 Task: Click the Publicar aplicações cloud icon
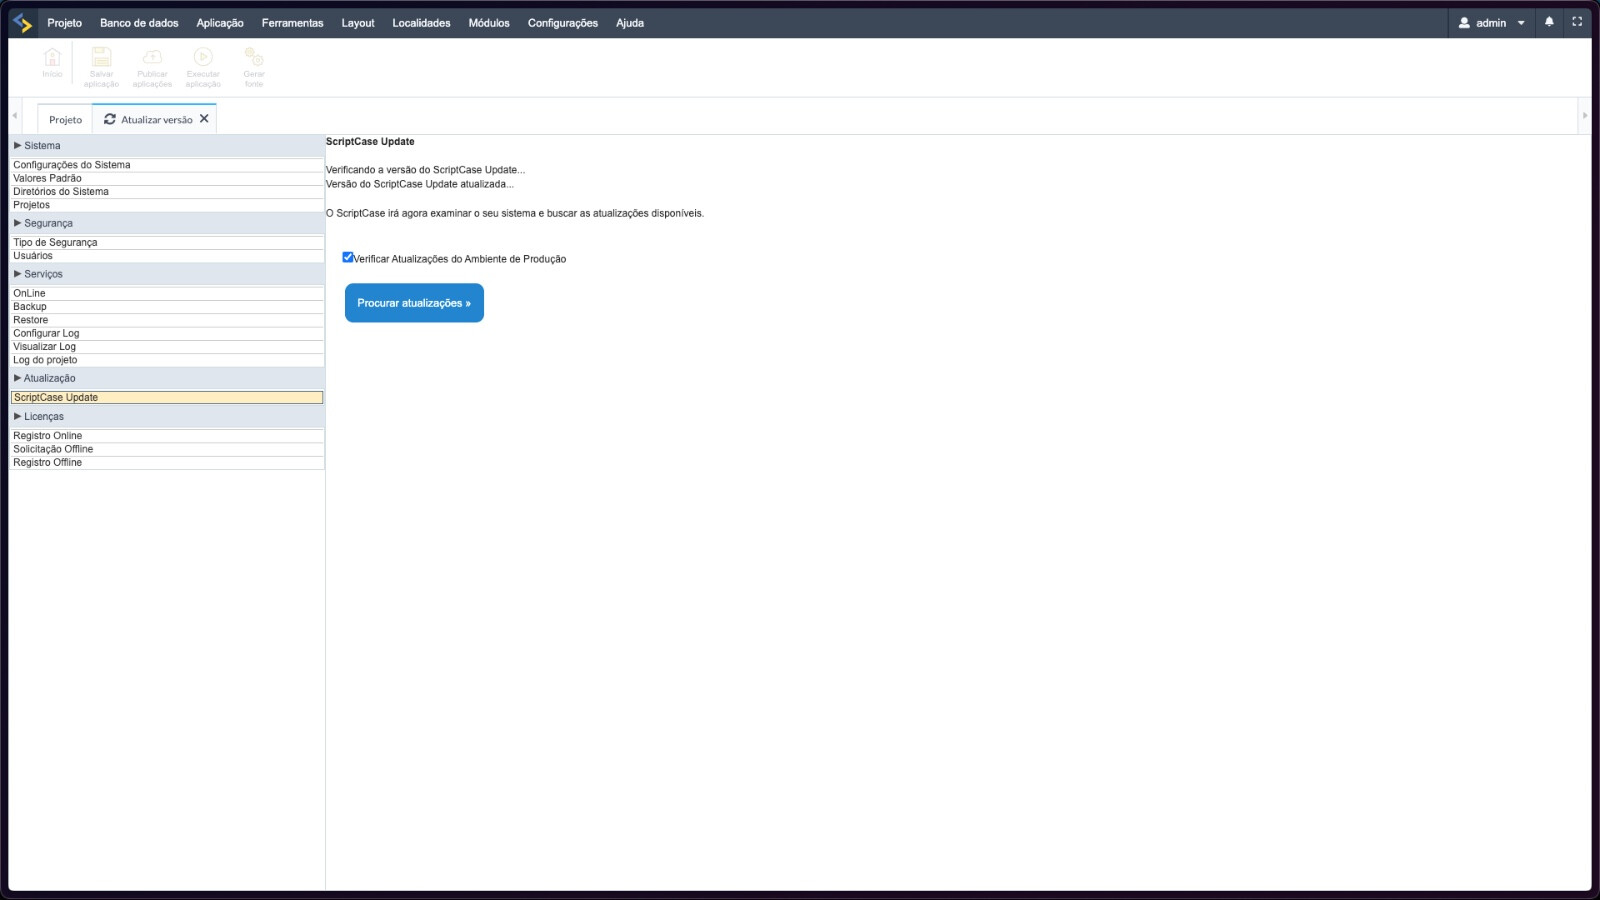pos(152,58)
